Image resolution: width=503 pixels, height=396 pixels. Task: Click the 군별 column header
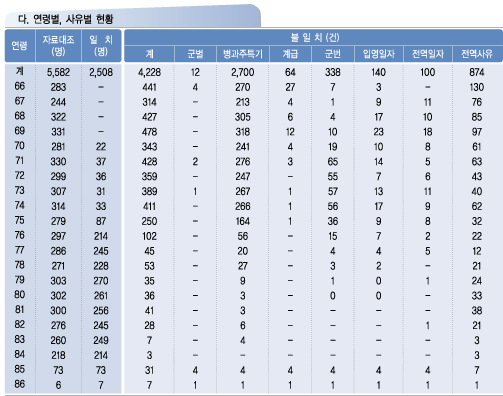[x=195, y=54]
